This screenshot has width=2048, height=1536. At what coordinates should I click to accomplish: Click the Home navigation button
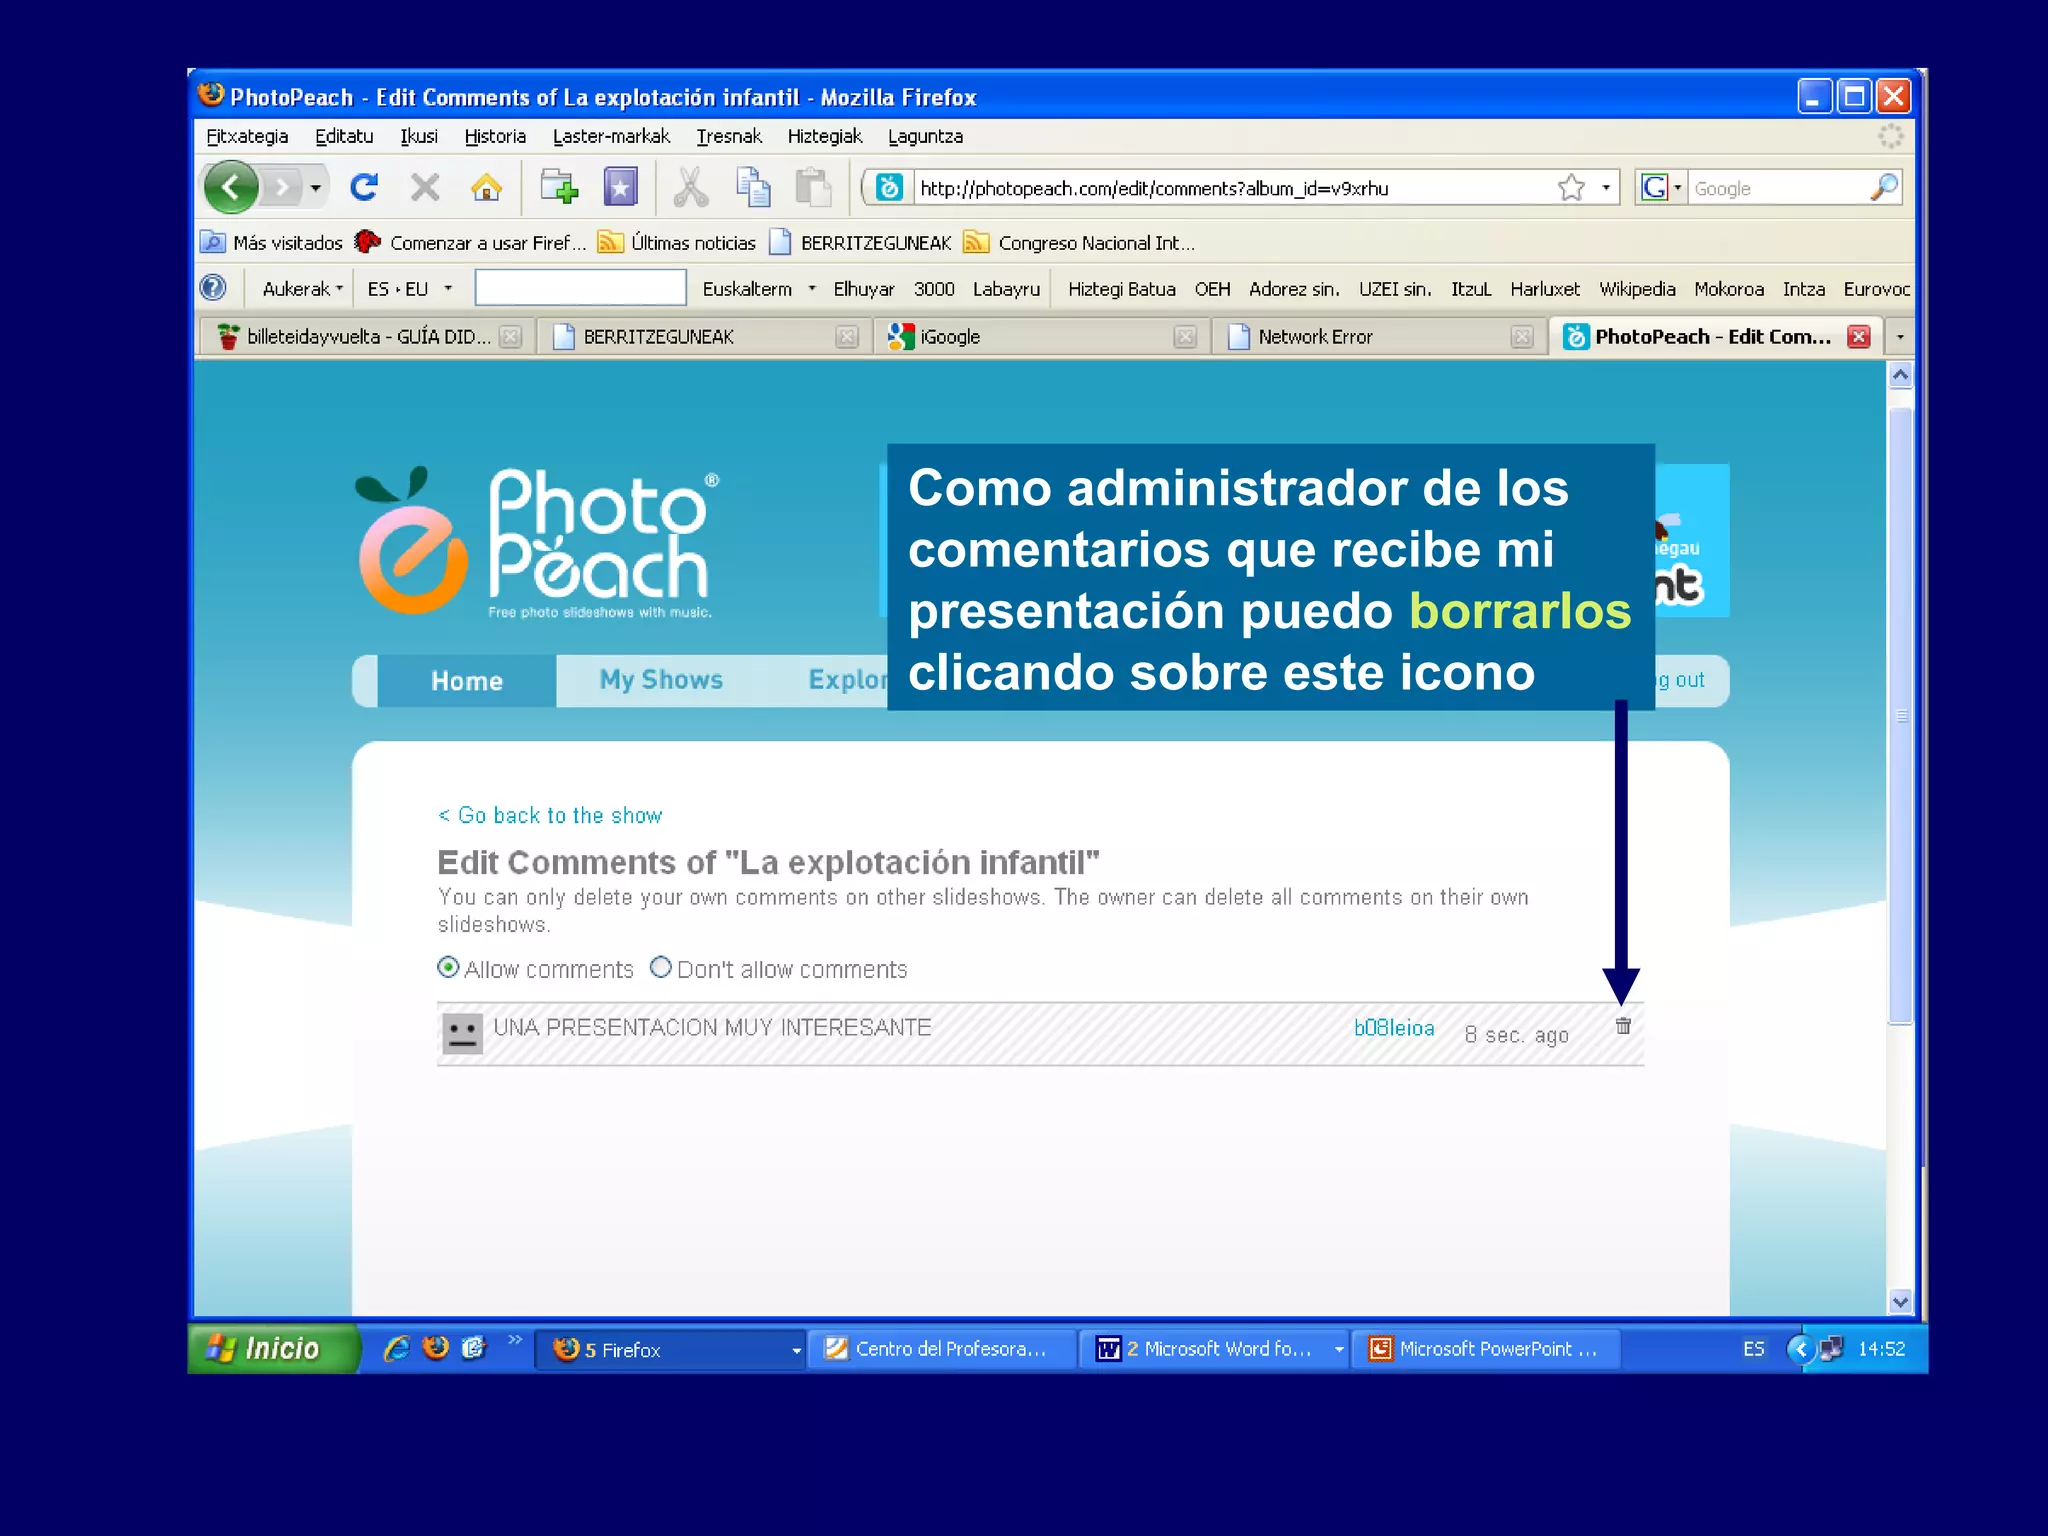466,681
